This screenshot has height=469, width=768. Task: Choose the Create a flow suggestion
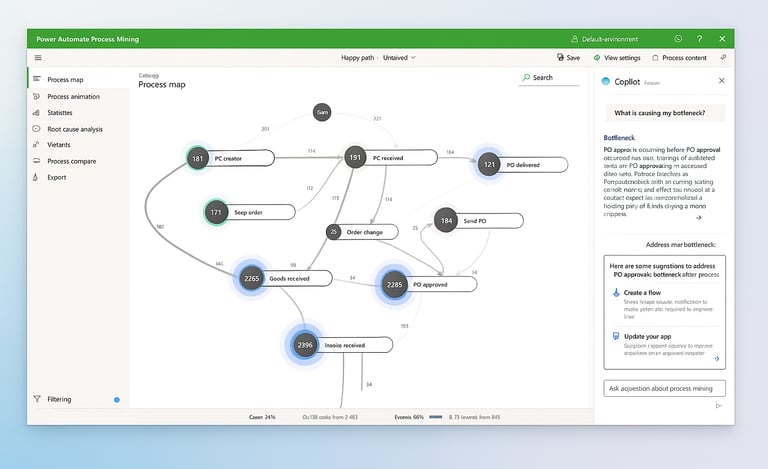pyautogui.click(x=664, y=305)
